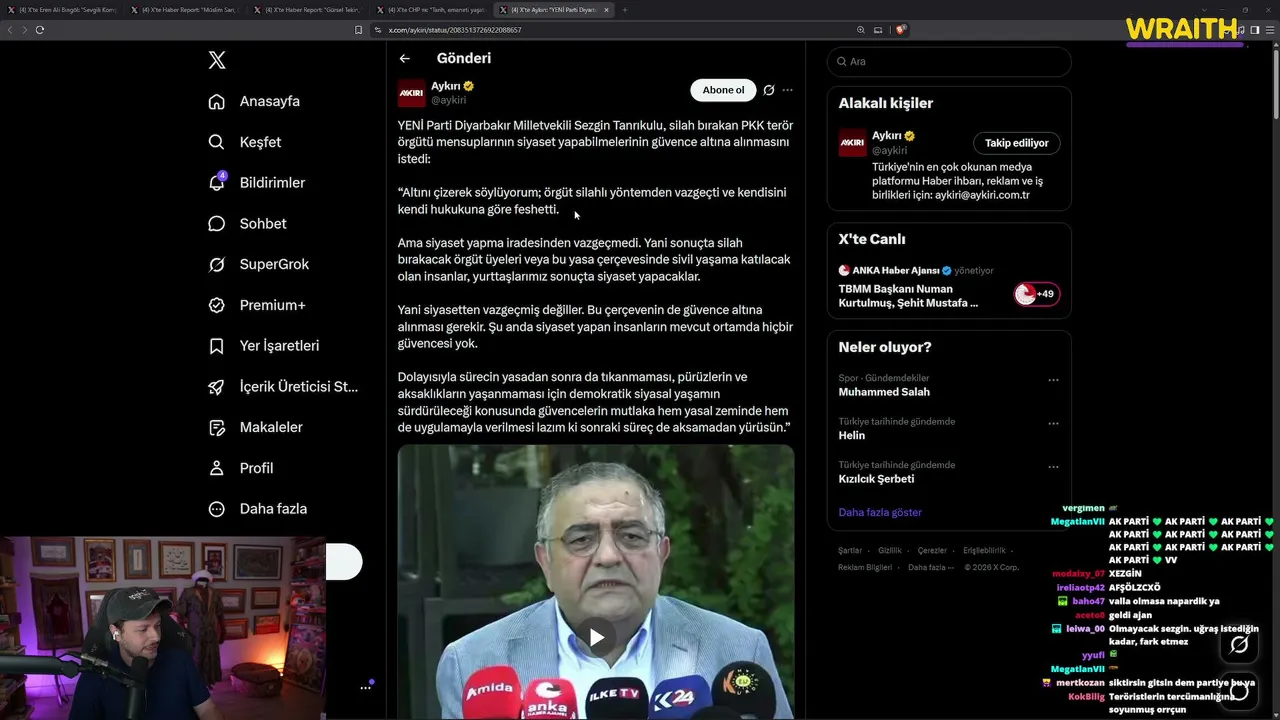The image size is (1280, 720).
Task: Open options for Muhammed Salah trend
Action: [x=1053, y=380]
